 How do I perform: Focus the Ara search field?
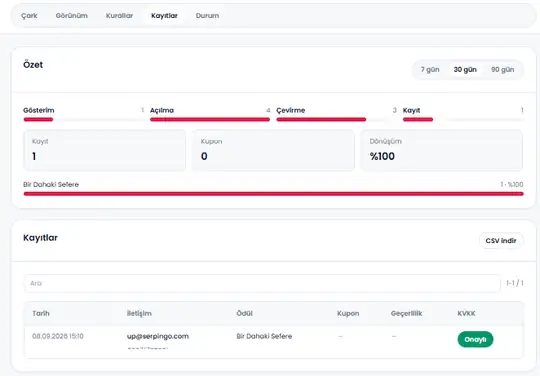coord(262,283)
